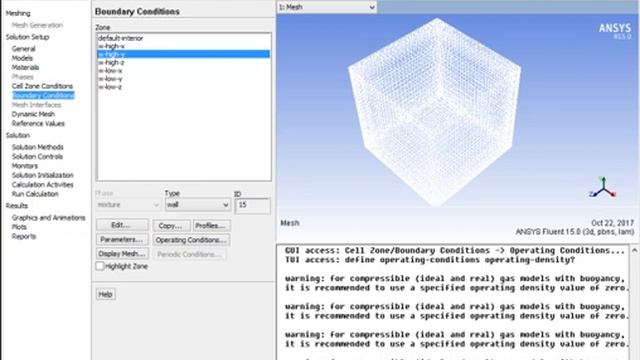Click Periodic Conditions... button
This screenshot has height=360, width=640.
coord(190,254)
